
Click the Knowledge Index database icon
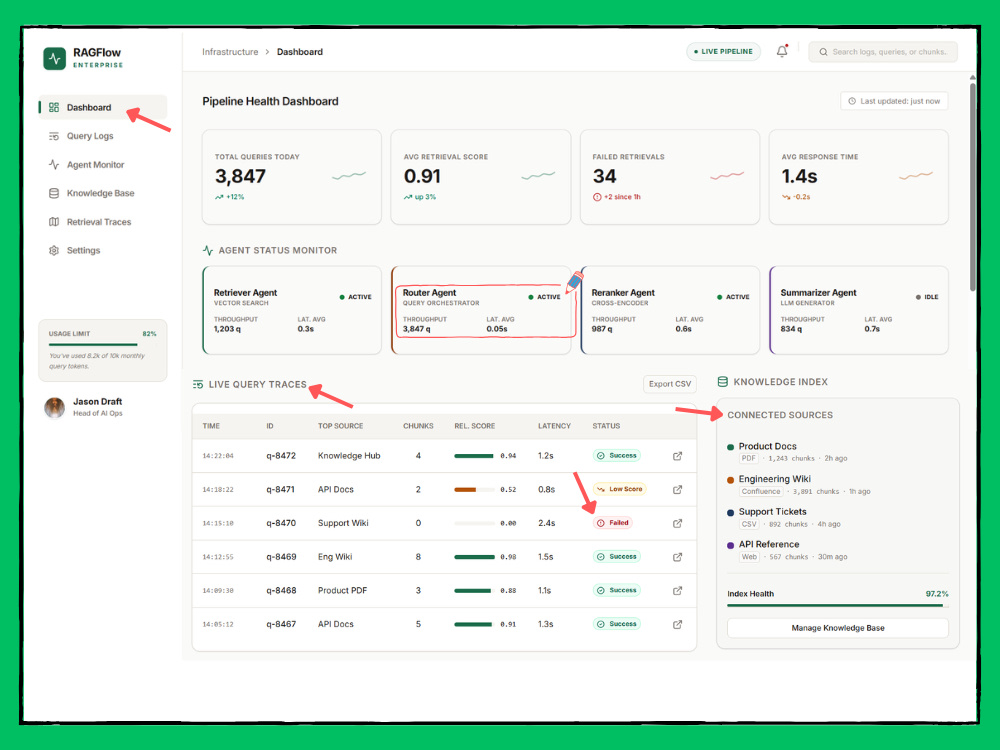tap(723, 381)
